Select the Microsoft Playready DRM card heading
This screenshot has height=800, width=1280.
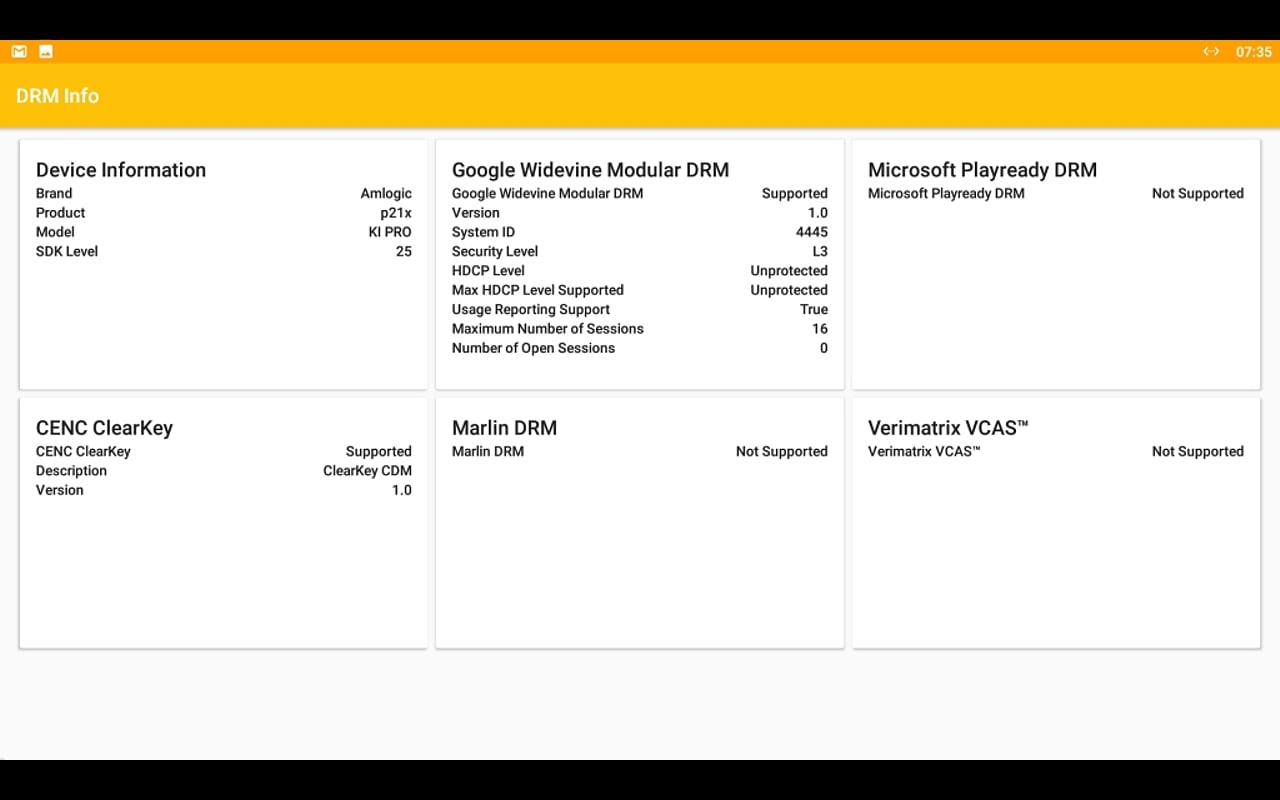[982, 170]
